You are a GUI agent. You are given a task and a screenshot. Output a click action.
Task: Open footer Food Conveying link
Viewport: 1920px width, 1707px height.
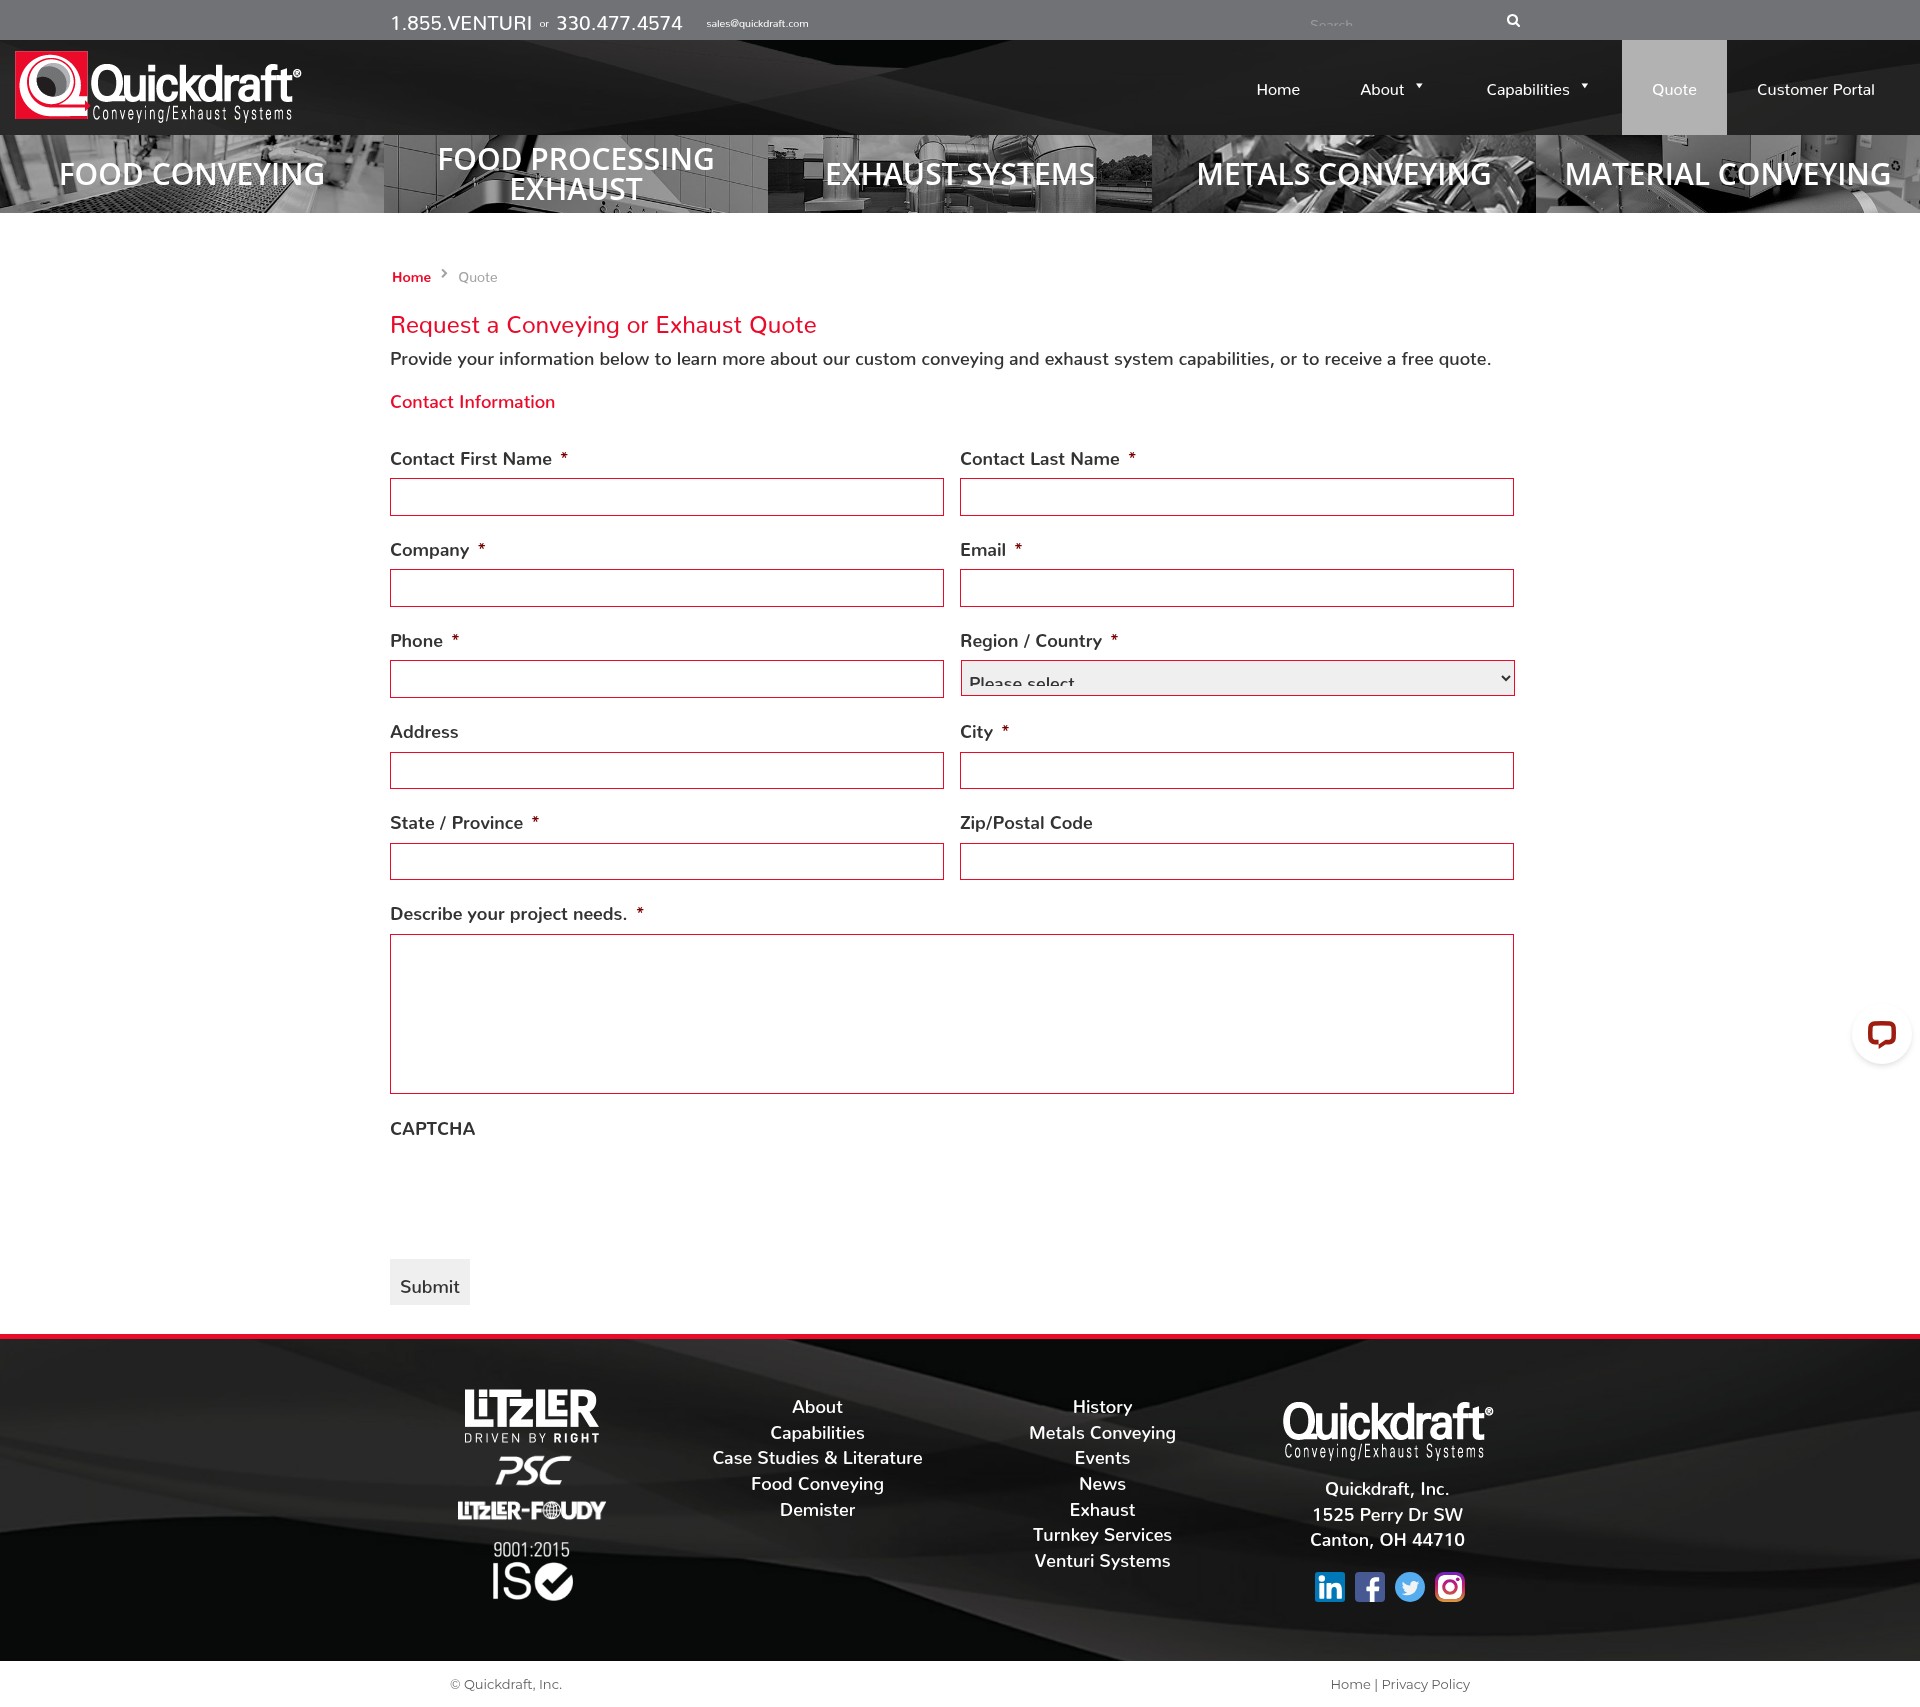tap(817, 1484)
